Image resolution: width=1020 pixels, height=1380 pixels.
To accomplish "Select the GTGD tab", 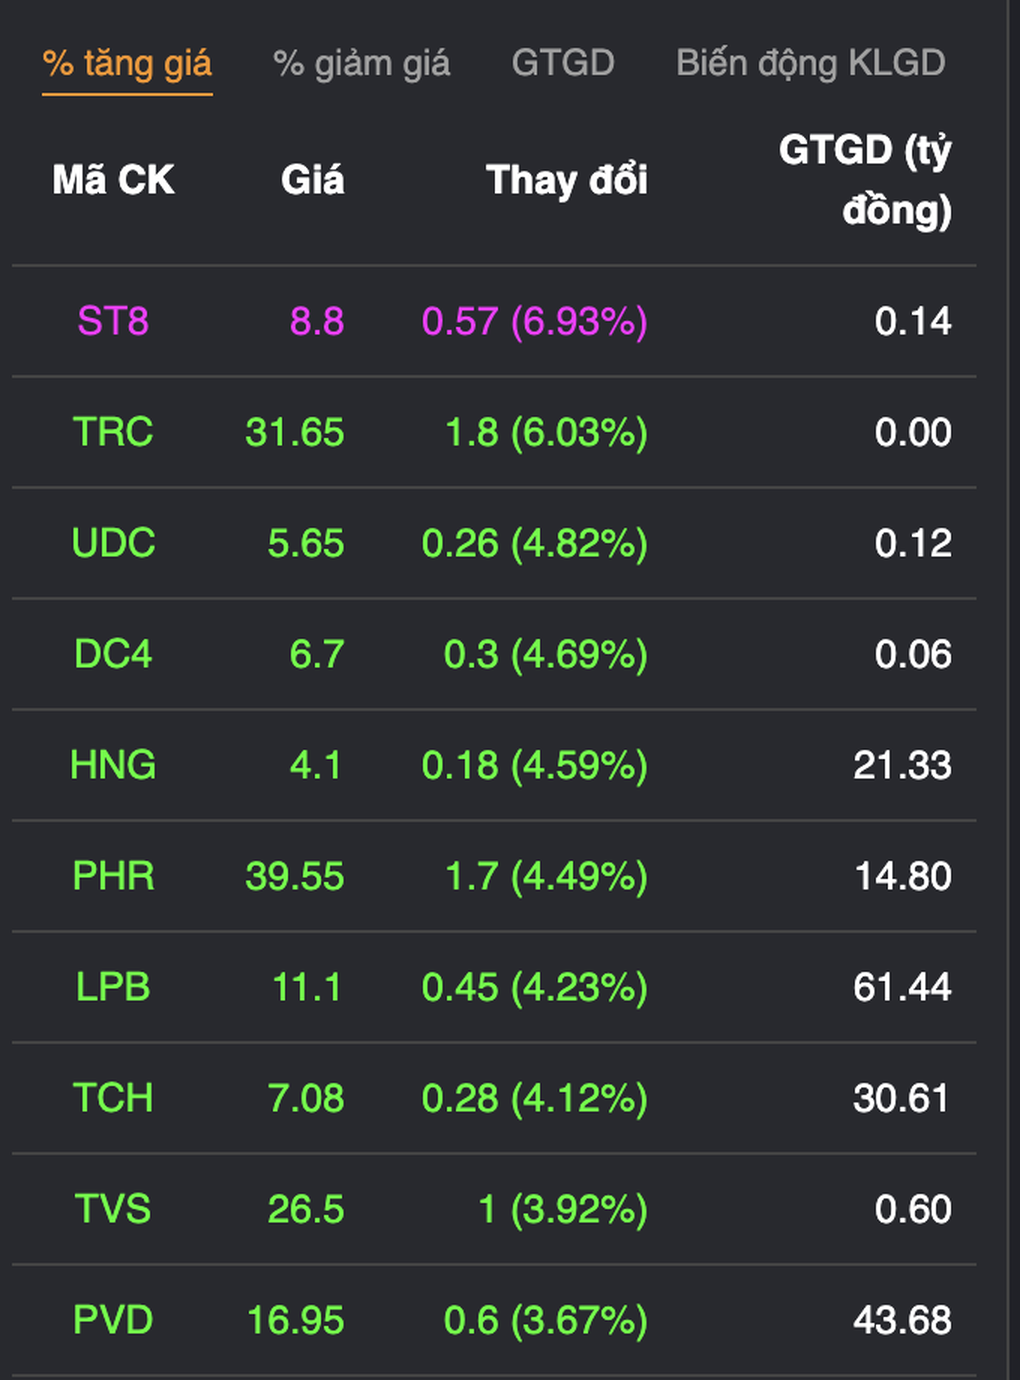I will [x=563, y=63].
